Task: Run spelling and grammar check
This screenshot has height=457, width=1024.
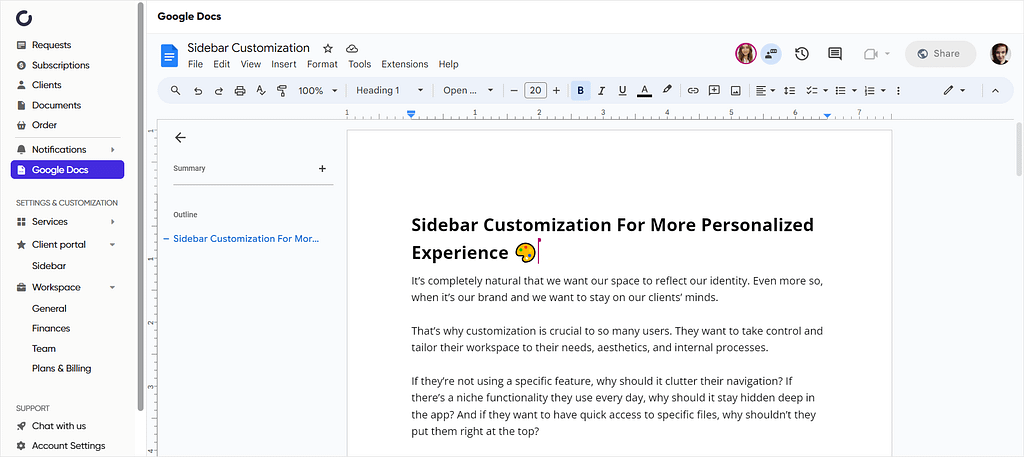Action: 261,91
